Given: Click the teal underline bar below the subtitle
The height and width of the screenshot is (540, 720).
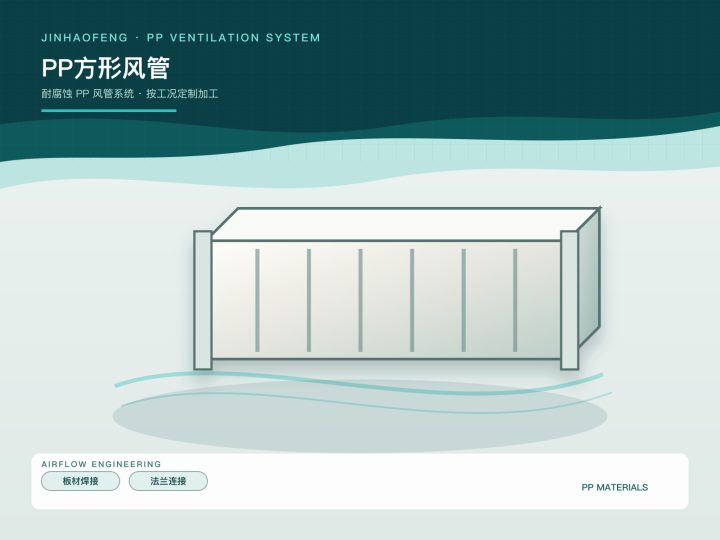Looking at the screenshot, I should coord(109,110).
